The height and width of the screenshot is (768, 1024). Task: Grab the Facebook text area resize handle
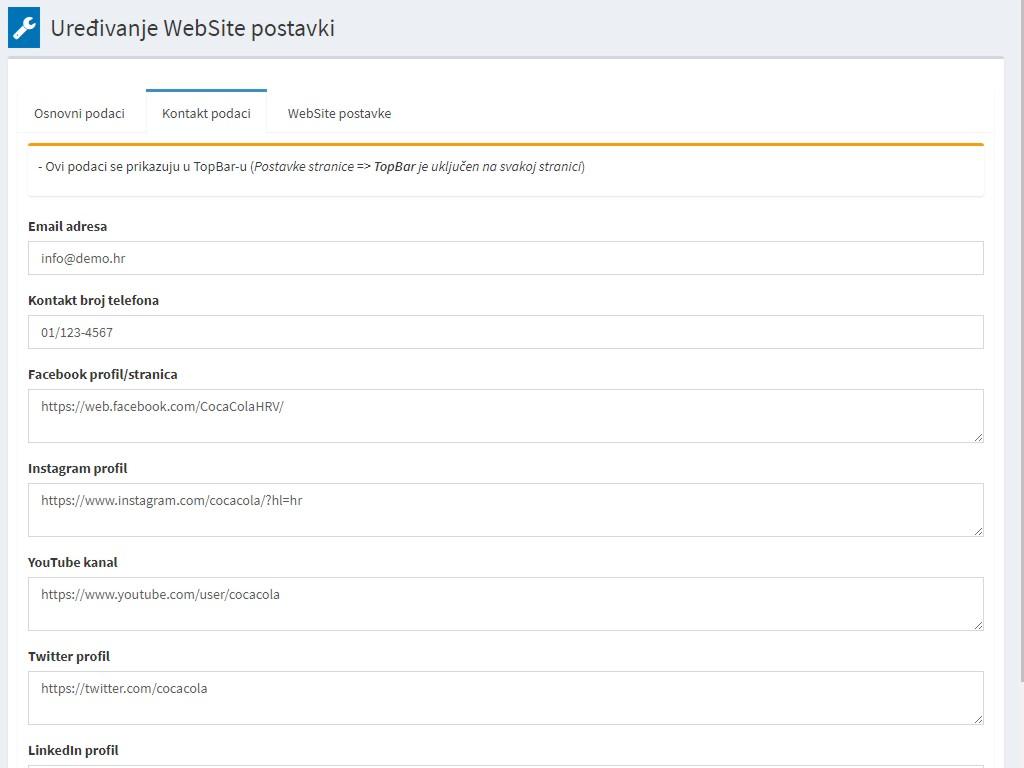point(978,437)
